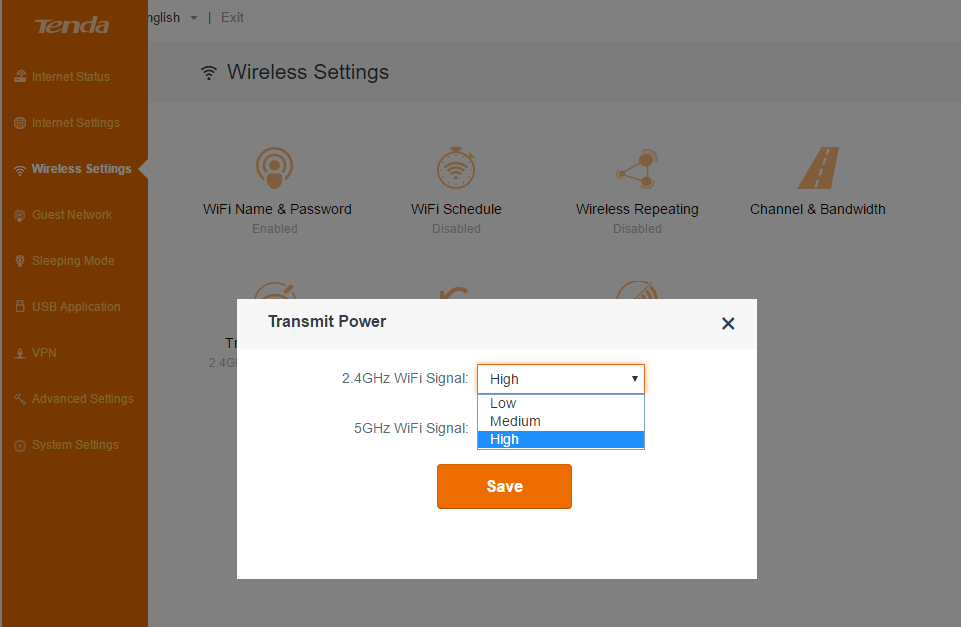The width and height of the screenshot is (961, 627).
Task: Close the Transmit Power dialog
Action: [x=728, y=323]
